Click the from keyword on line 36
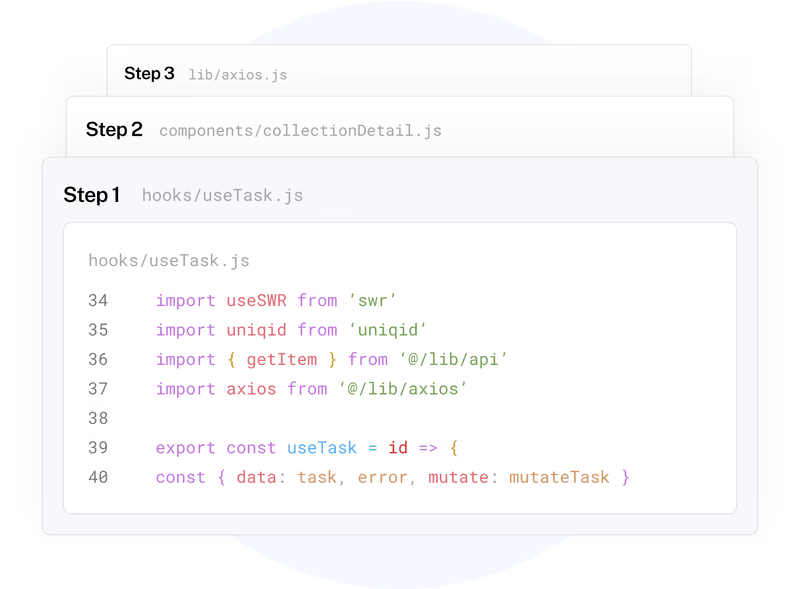 [368, 359]
